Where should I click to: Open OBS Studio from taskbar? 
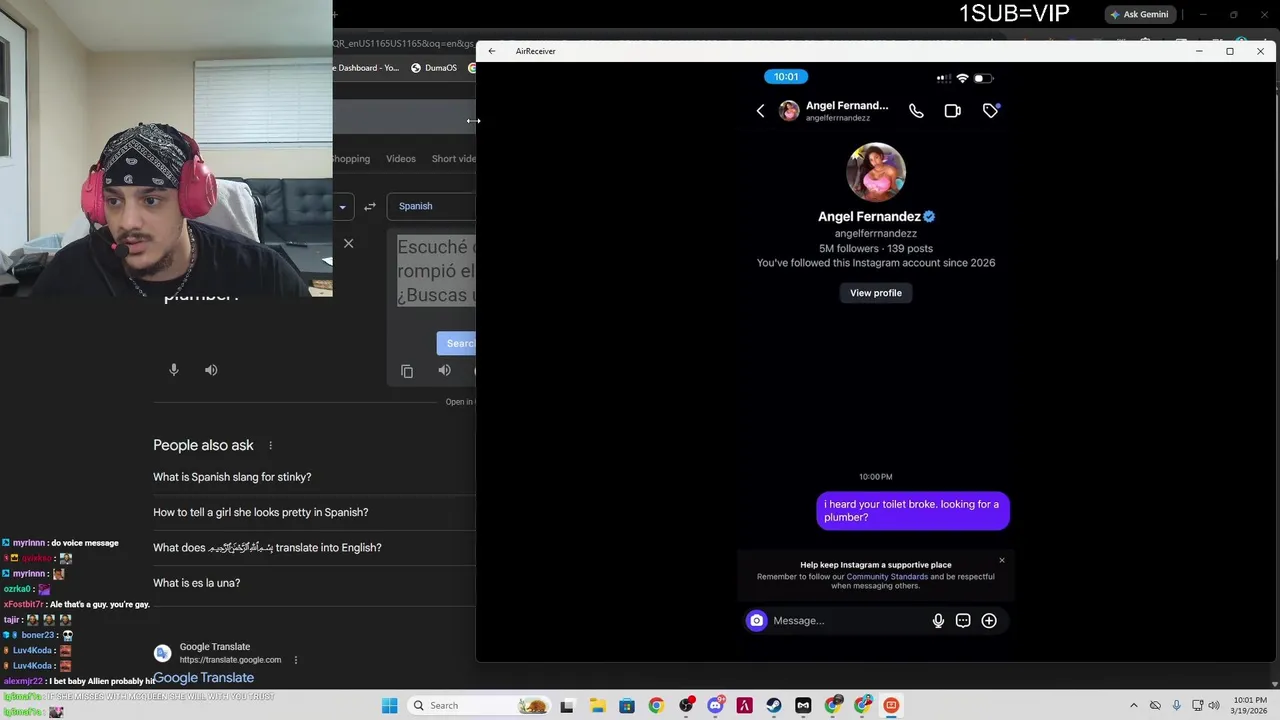click(x=686, y=705)
